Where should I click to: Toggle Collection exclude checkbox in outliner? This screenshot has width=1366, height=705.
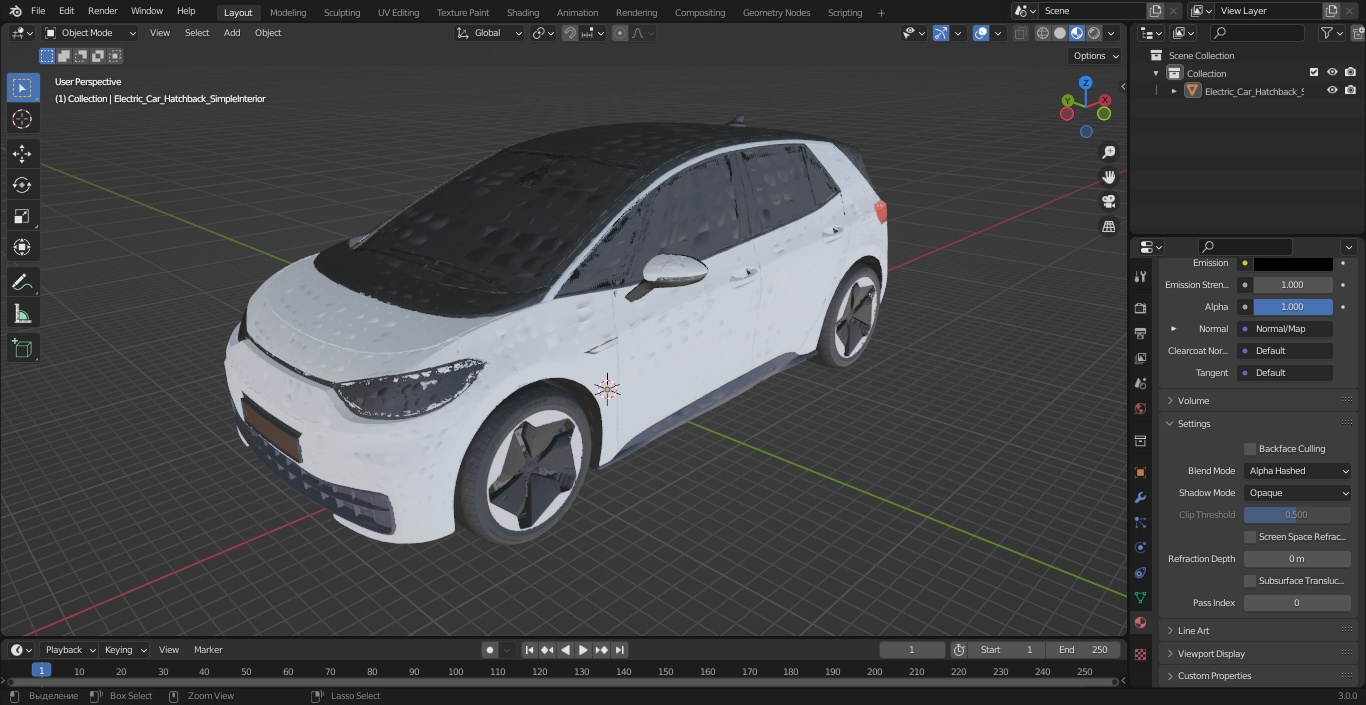(1314, 72)
